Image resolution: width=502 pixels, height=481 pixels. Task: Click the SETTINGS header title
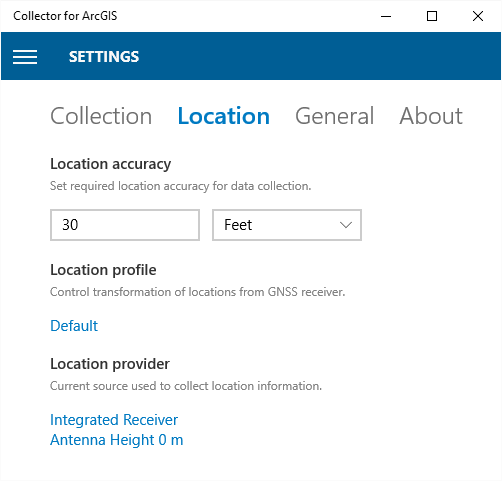[104, 57]
